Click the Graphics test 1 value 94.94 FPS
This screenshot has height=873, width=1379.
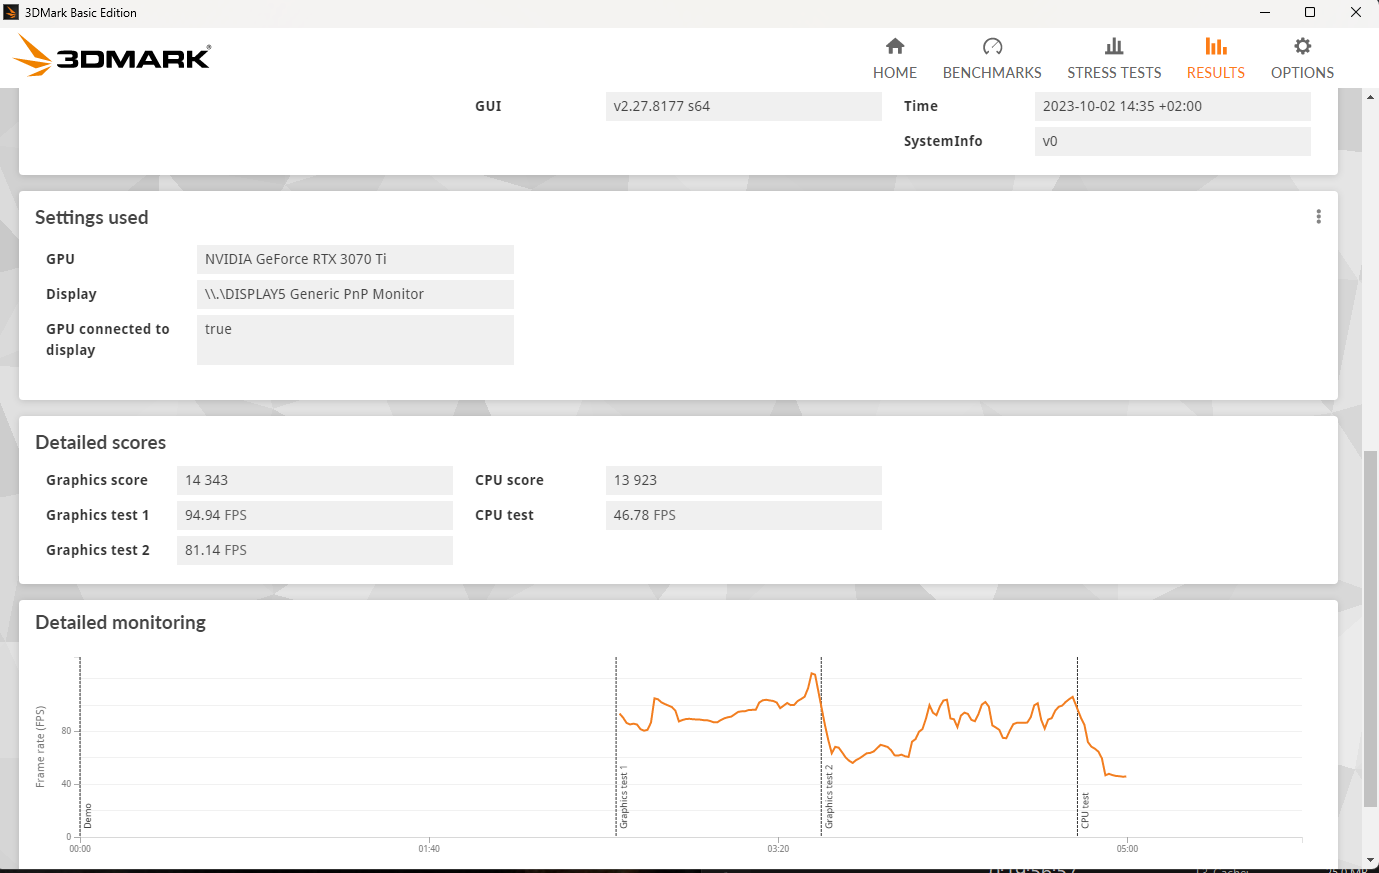tap(315, 515)
